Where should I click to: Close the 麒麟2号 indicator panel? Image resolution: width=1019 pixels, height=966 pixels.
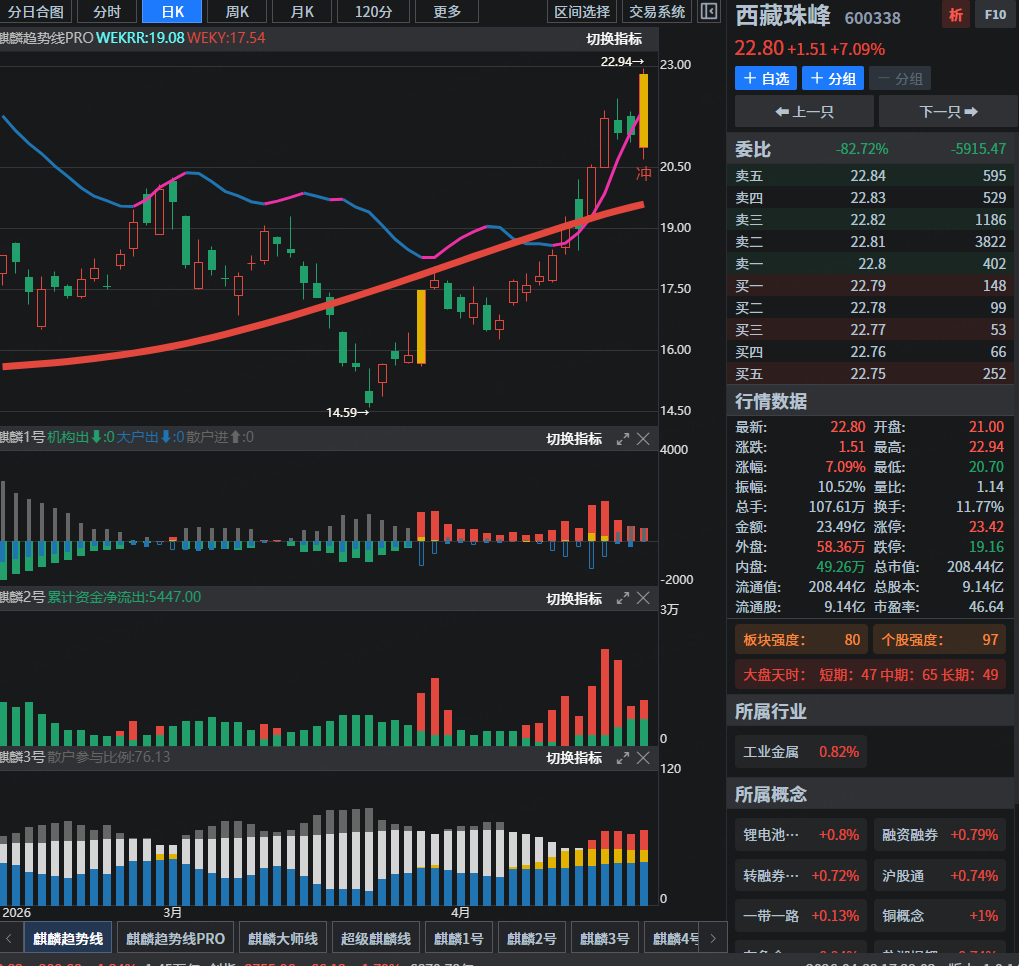tap(643, 599)
